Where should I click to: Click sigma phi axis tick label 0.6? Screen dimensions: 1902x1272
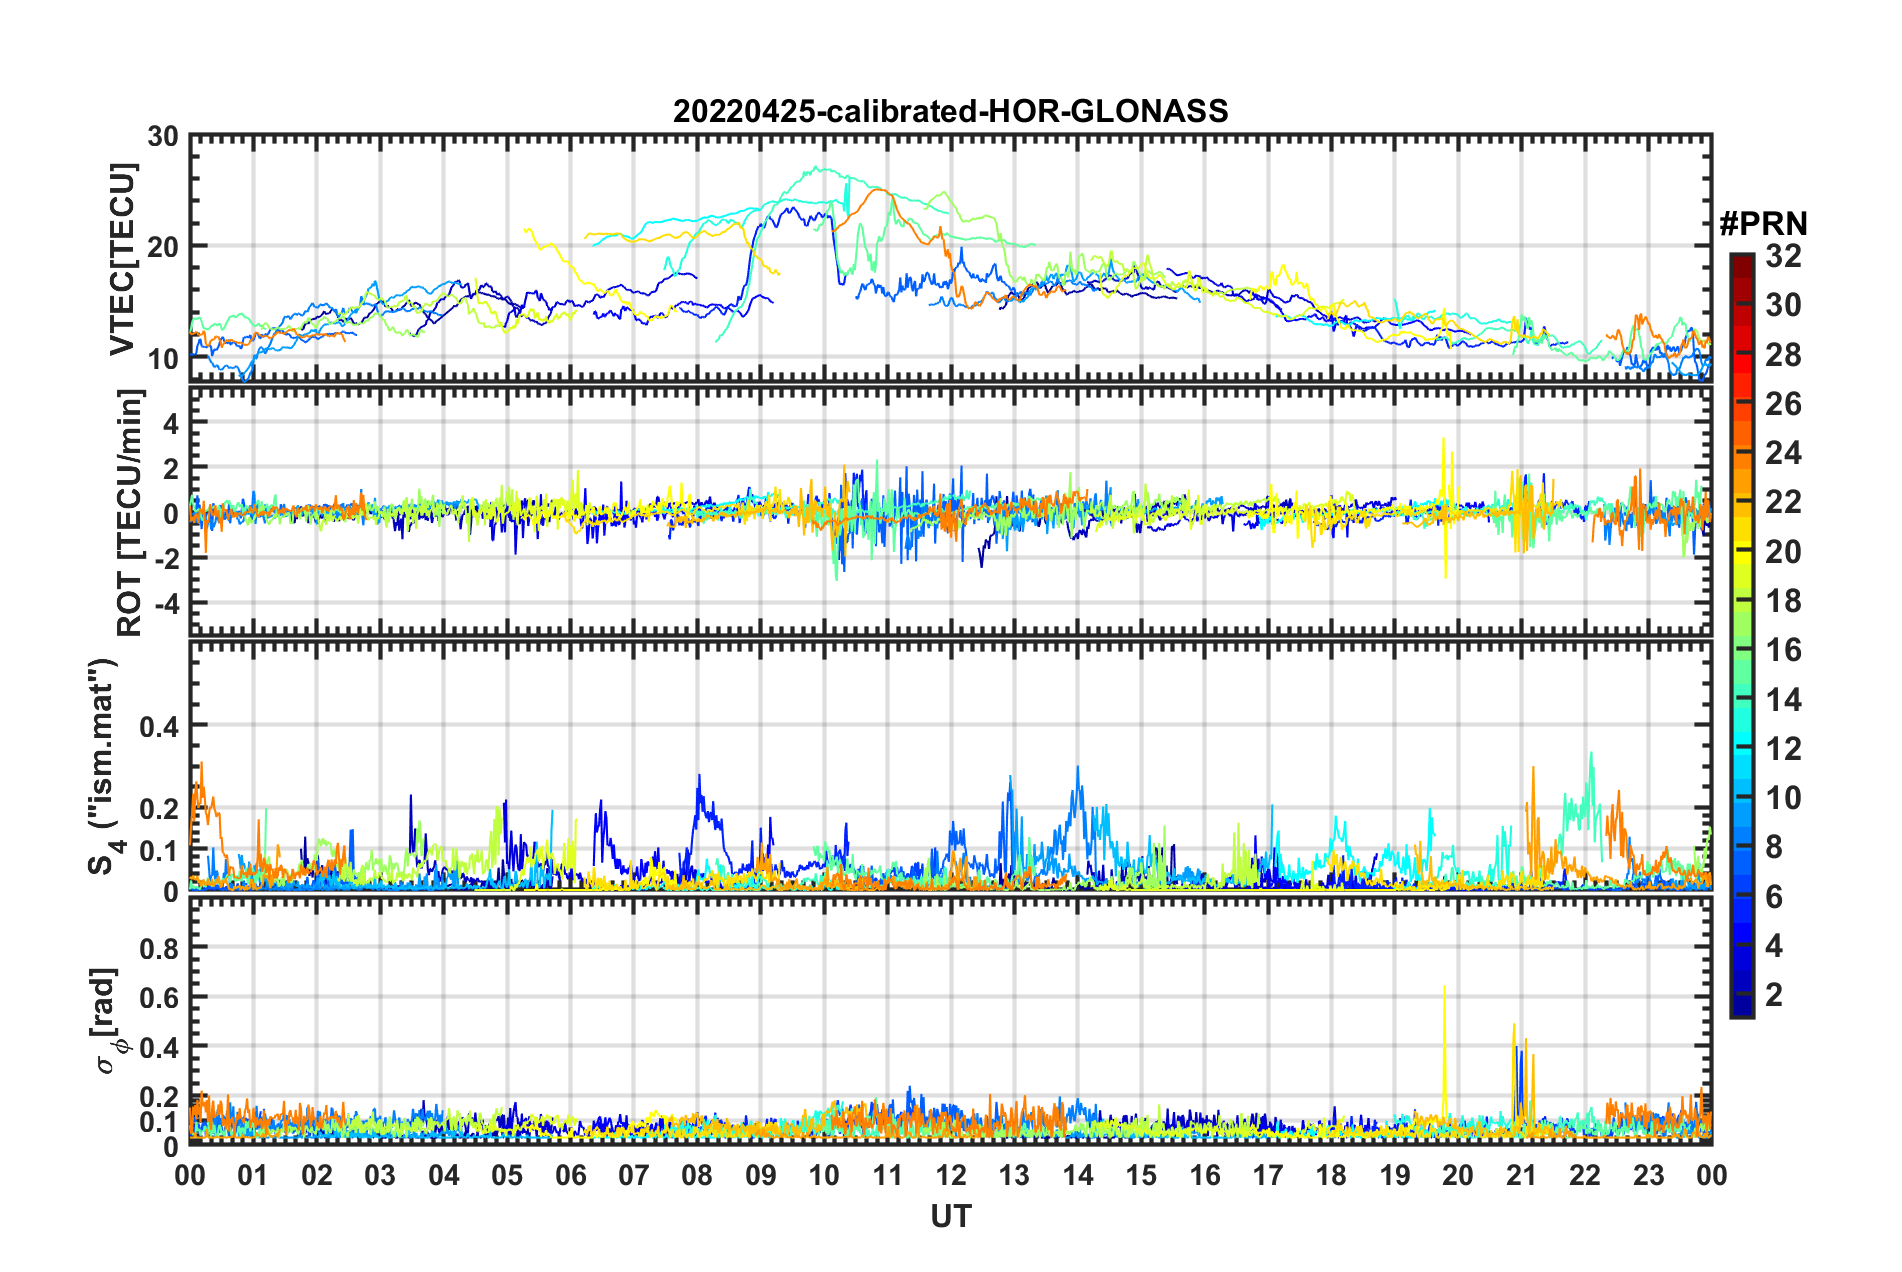[x=159, y=997]
